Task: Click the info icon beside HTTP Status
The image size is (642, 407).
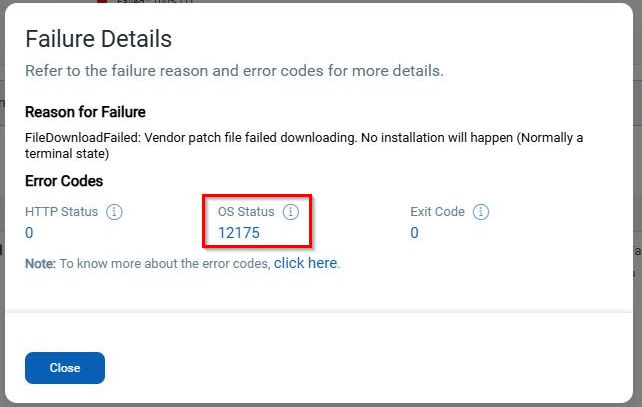Action: (114, 212)
